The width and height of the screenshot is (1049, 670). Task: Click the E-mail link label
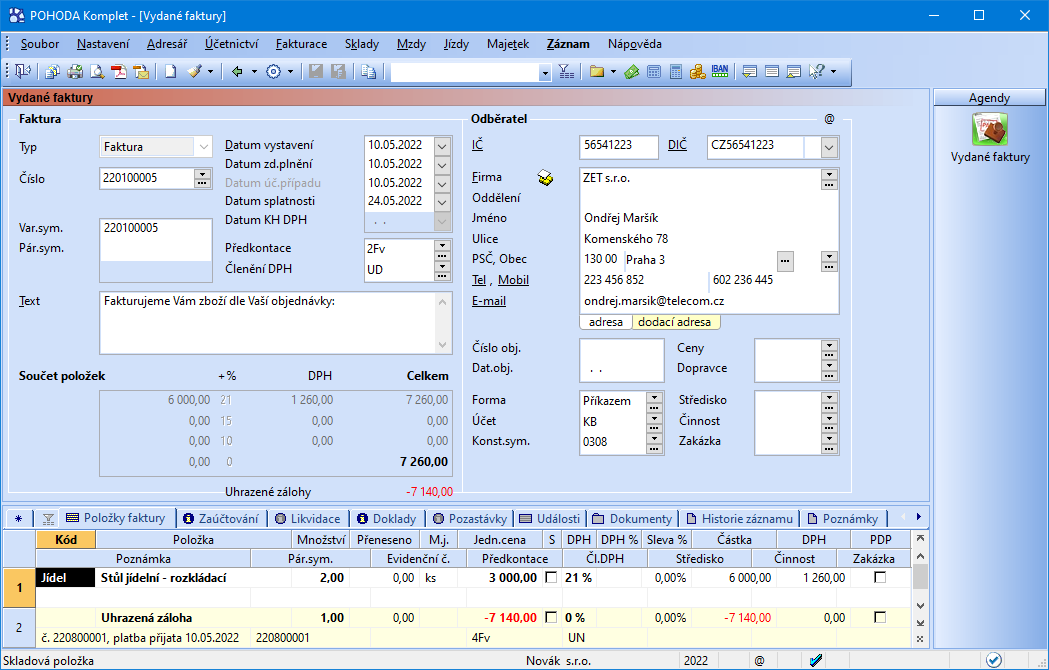point(488,301)
